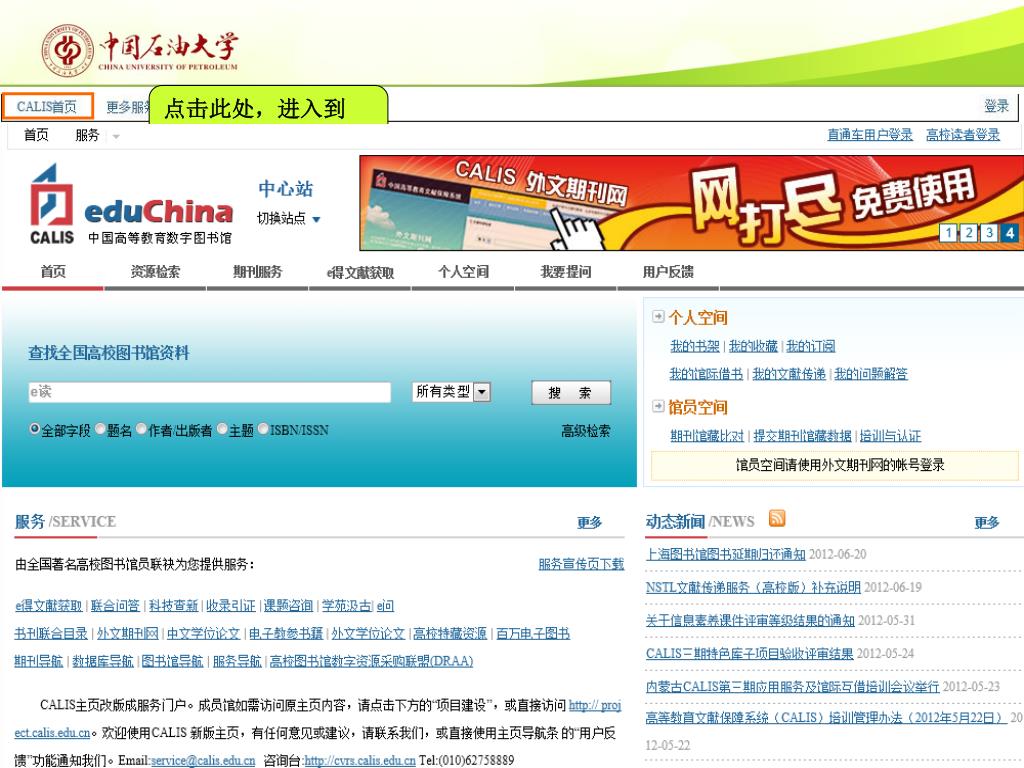1024x768 pixels.
Task: Show banner slide 1
Action: [948, 232]
